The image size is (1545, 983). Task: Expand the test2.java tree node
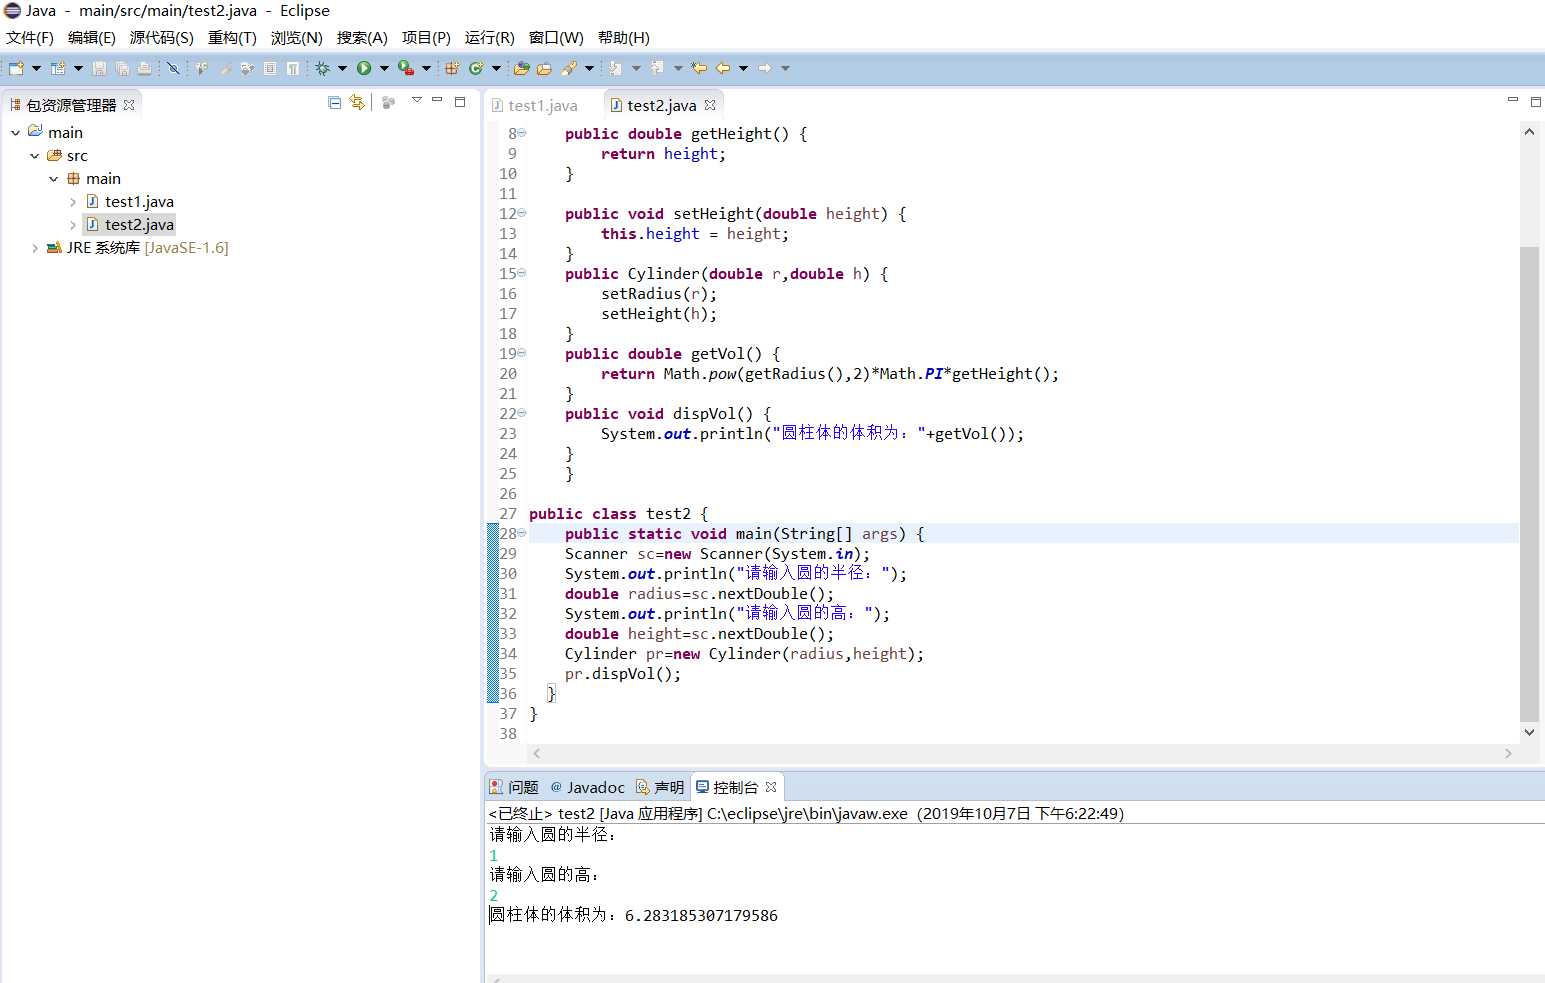72,224
